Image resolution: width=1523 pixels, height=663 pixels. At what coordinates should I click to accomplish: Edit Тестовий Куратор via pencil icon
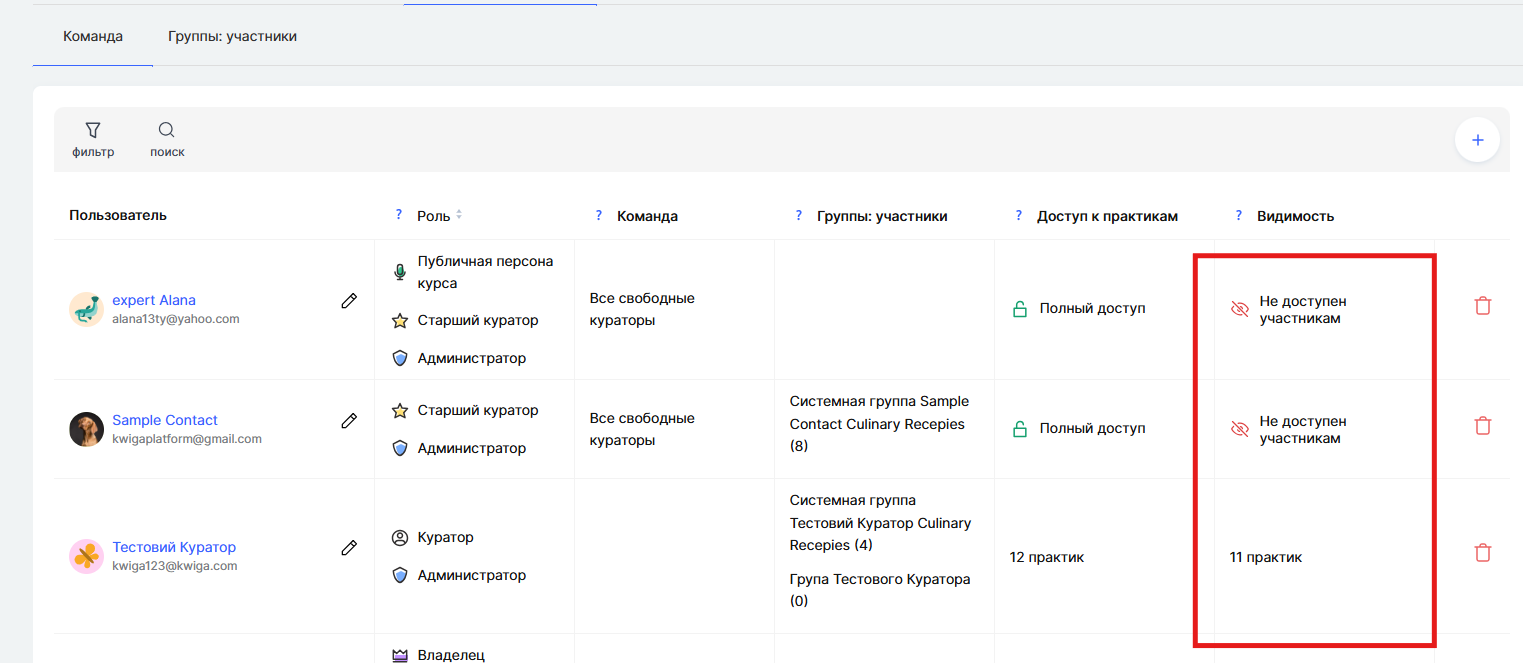tap(349, 548)
